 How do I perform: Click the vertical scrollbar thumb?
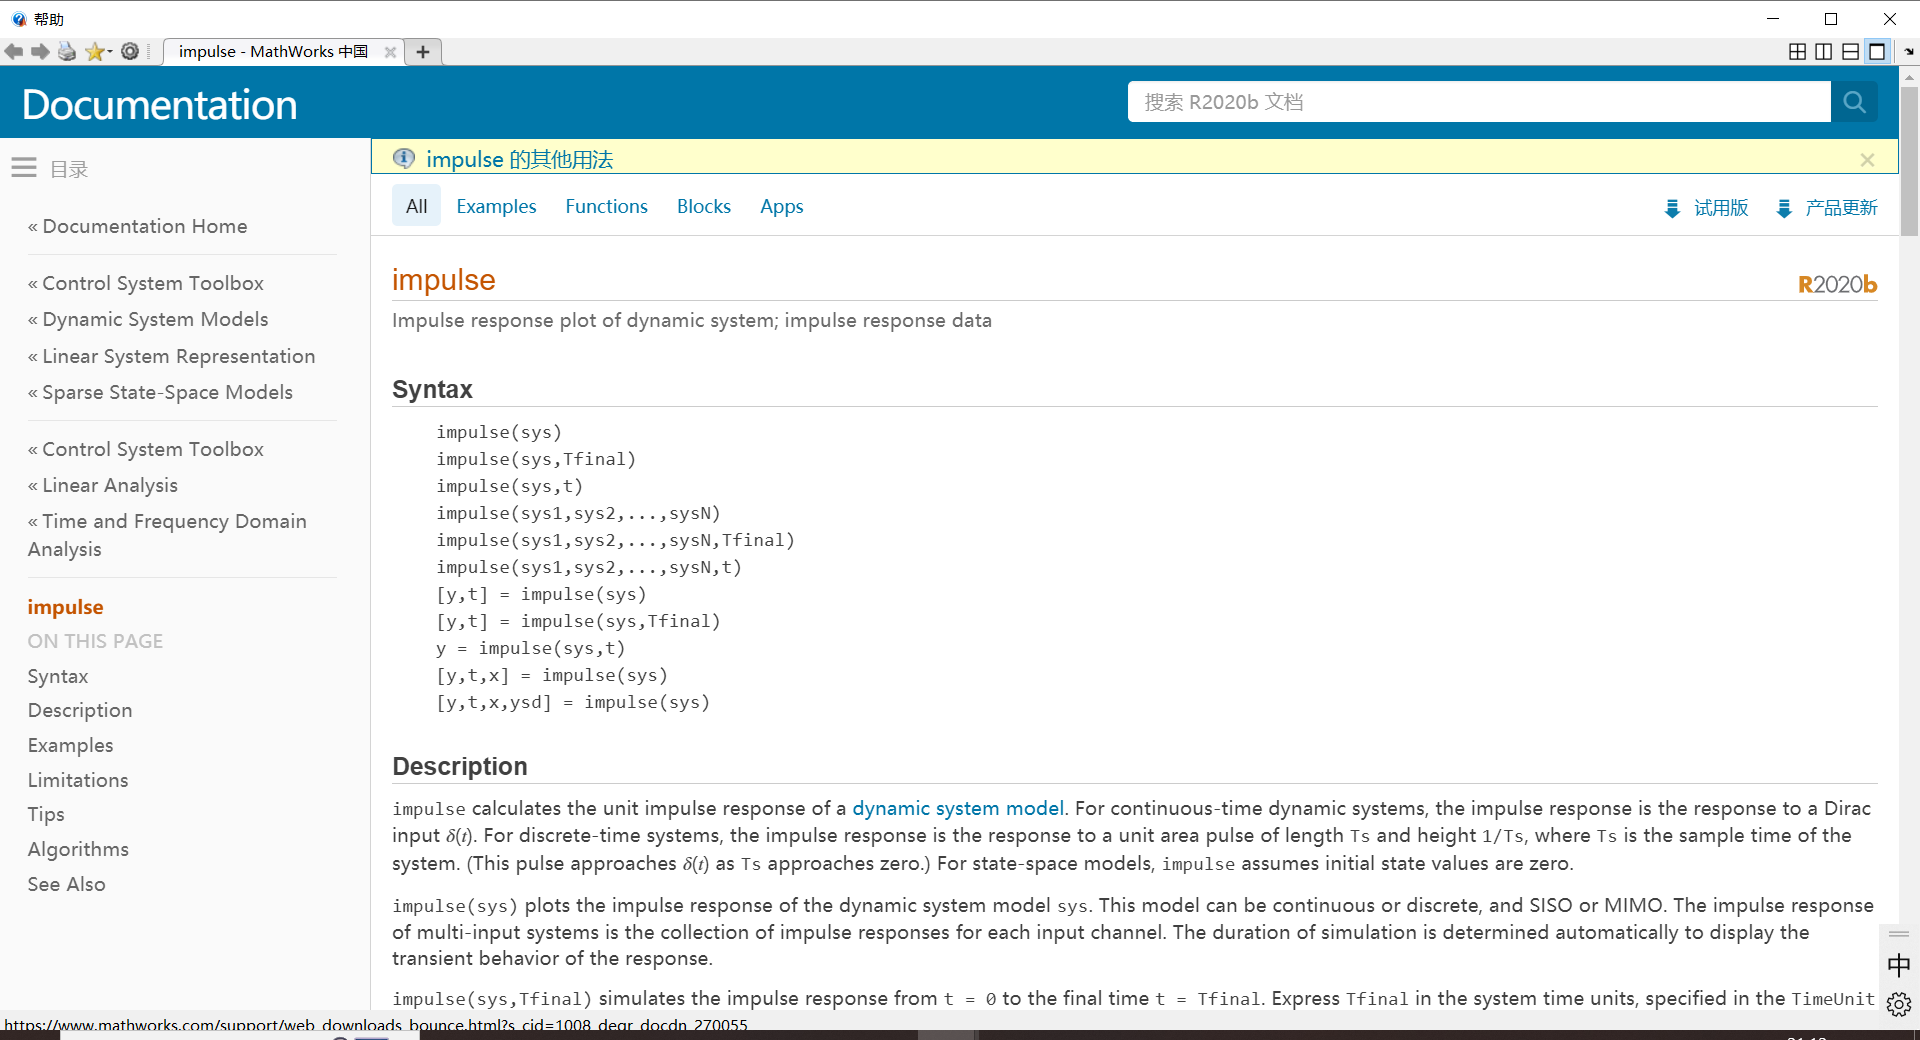pos(1909,160)
